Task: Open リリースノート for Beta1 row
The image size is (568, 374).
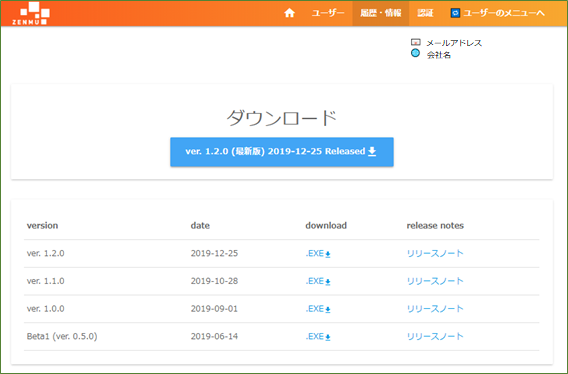Action: (x=435, y=336)
